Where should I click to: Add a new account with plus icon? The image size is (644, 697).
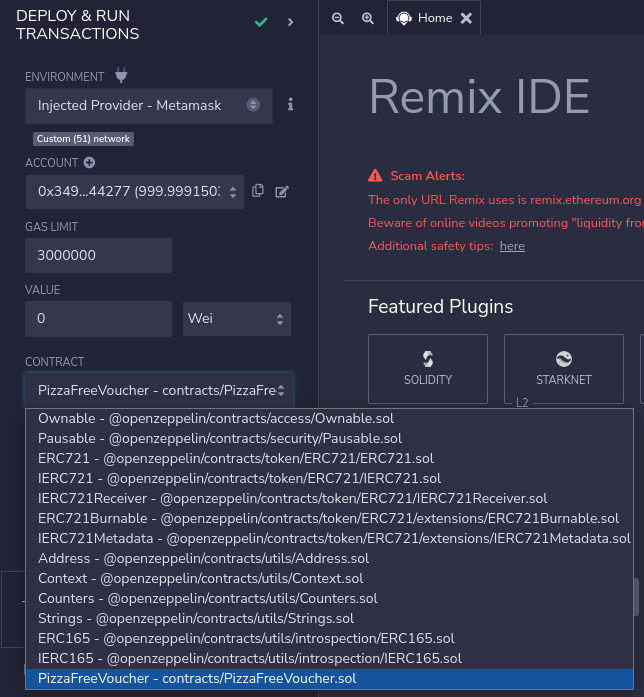point(89,163)
